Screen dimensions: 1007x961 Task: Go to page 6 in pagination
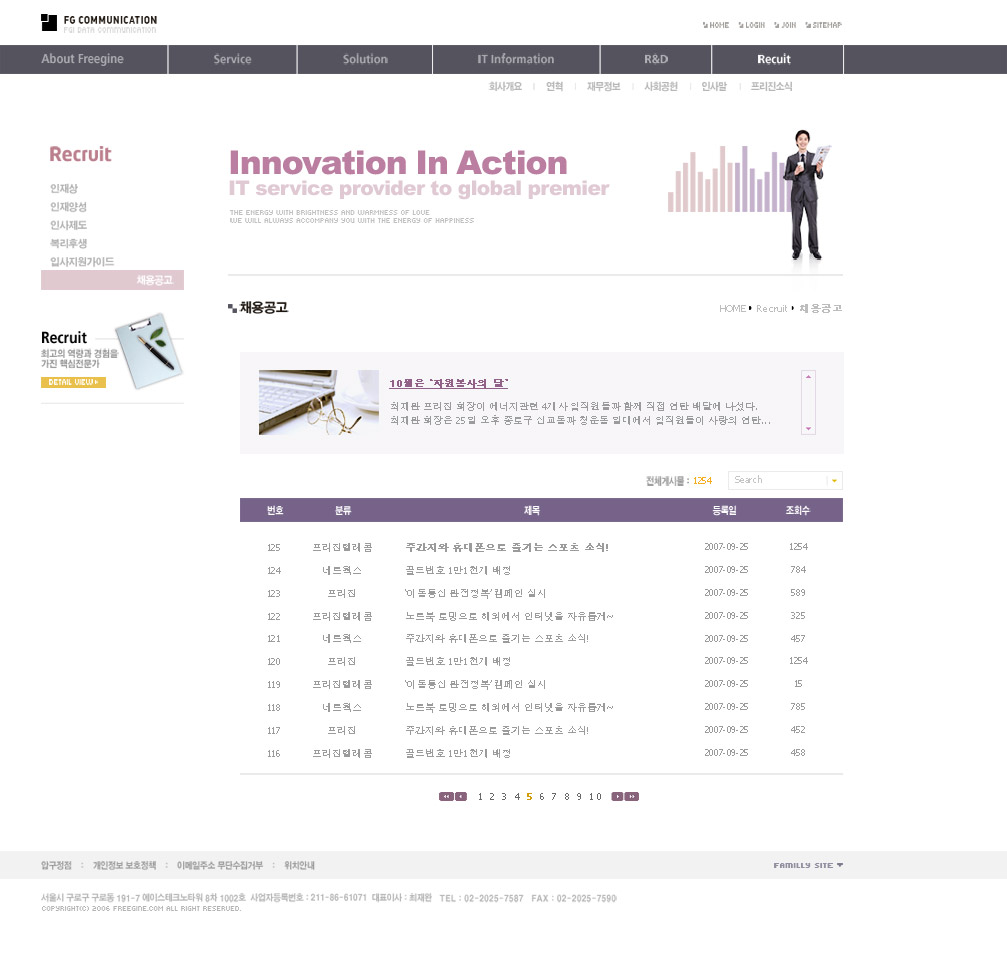541,797
